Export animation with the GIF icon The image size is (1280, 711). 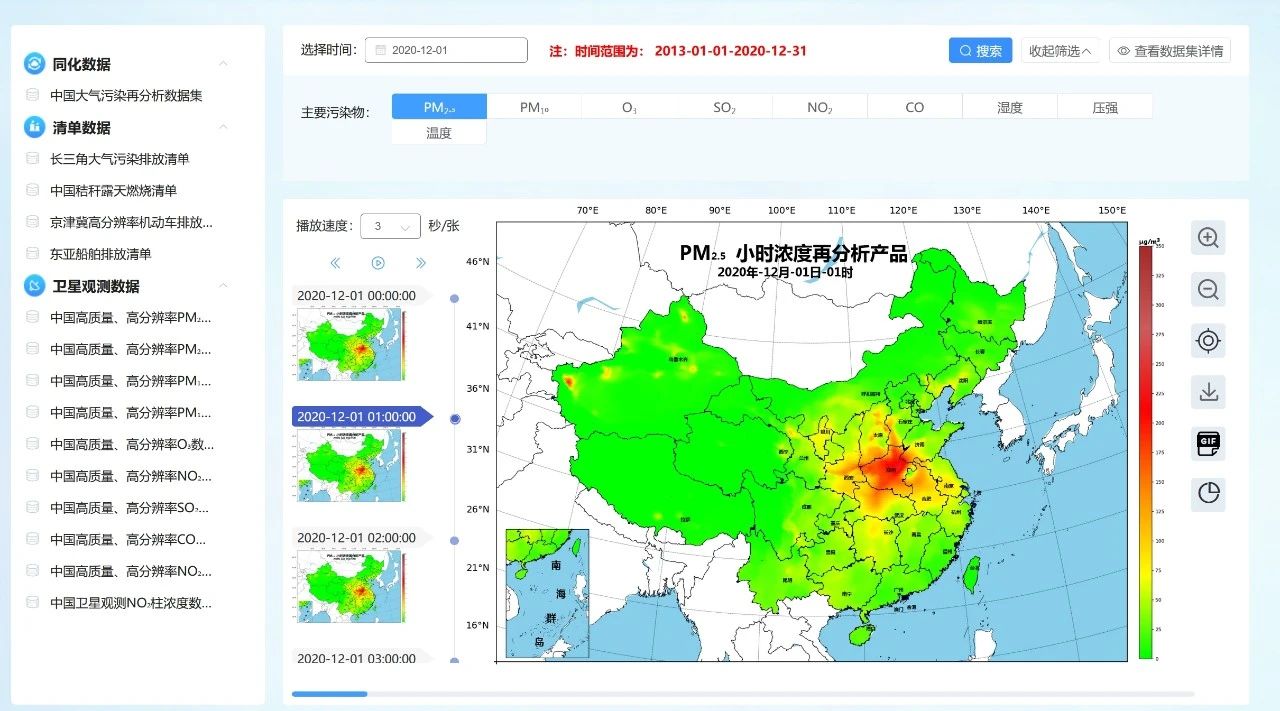1208,443
